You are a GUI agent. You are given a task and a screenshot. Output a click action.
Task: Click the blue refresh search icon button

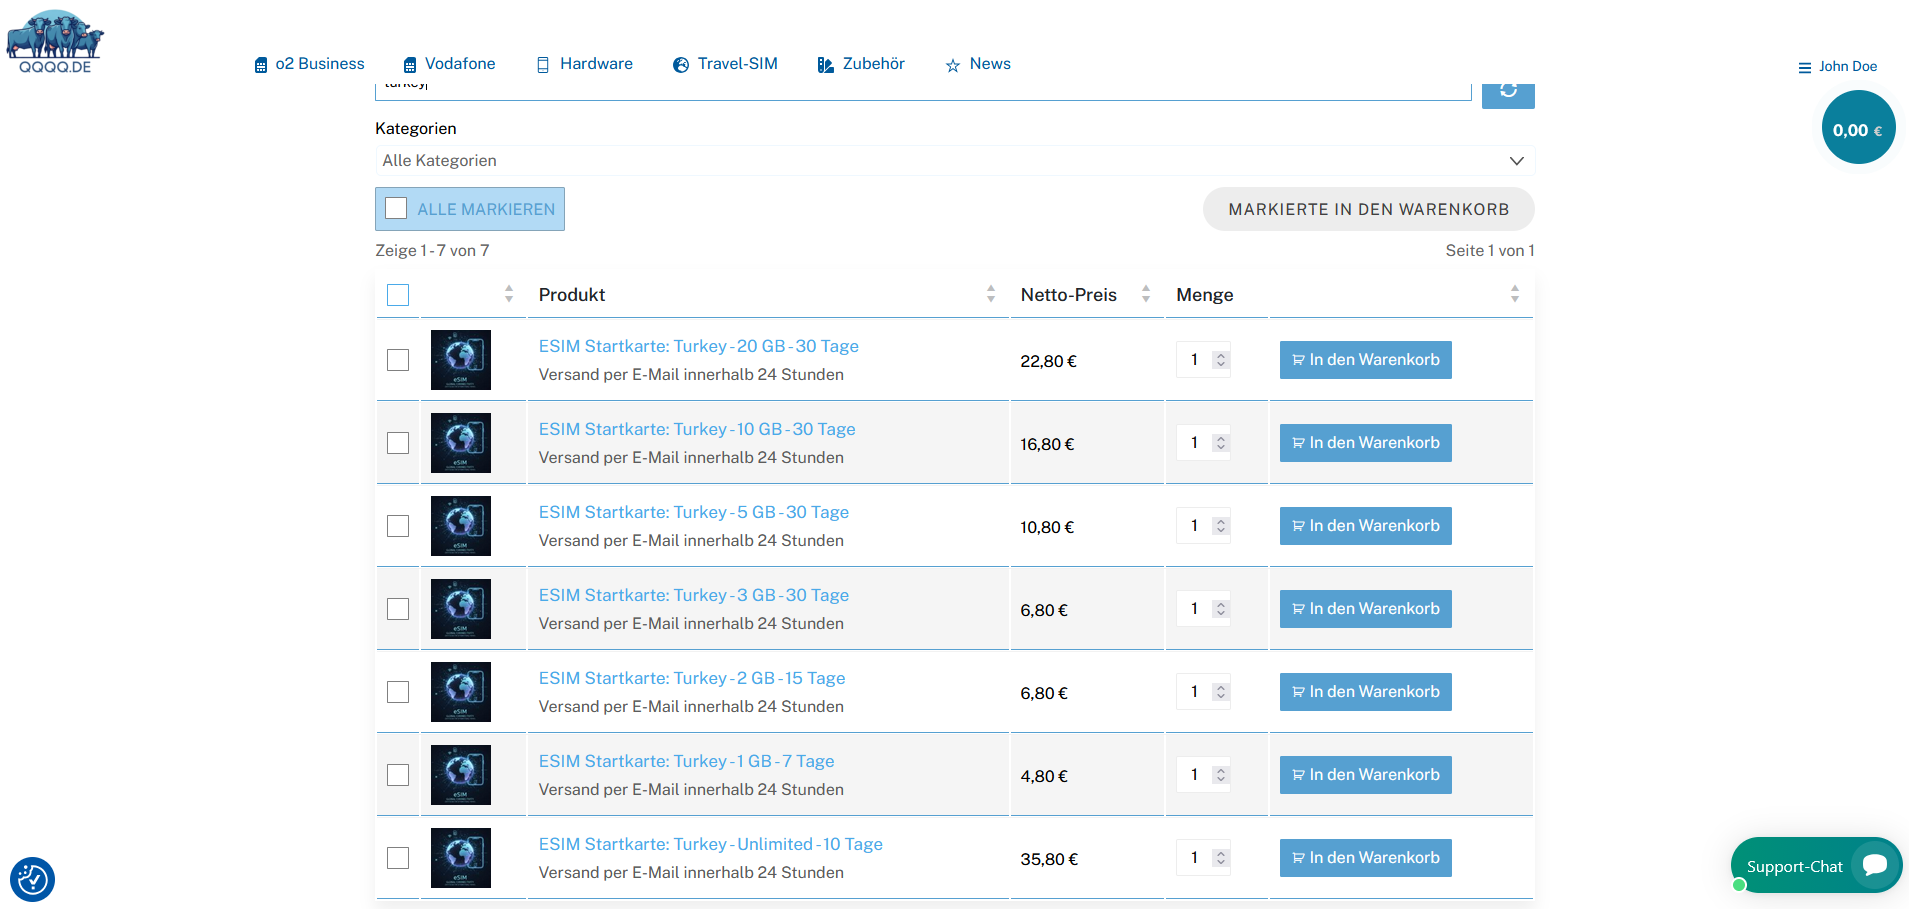(1507, 92)
